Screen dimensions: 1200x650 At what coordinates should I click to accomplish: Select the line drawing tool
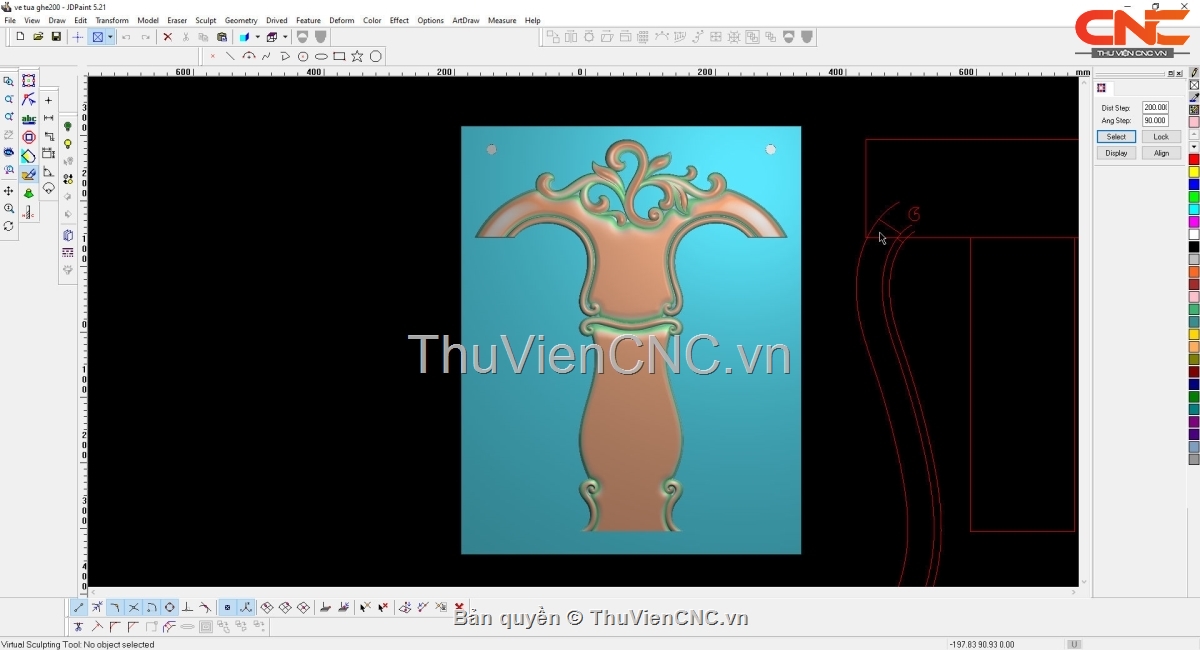(x=230, y=56)
